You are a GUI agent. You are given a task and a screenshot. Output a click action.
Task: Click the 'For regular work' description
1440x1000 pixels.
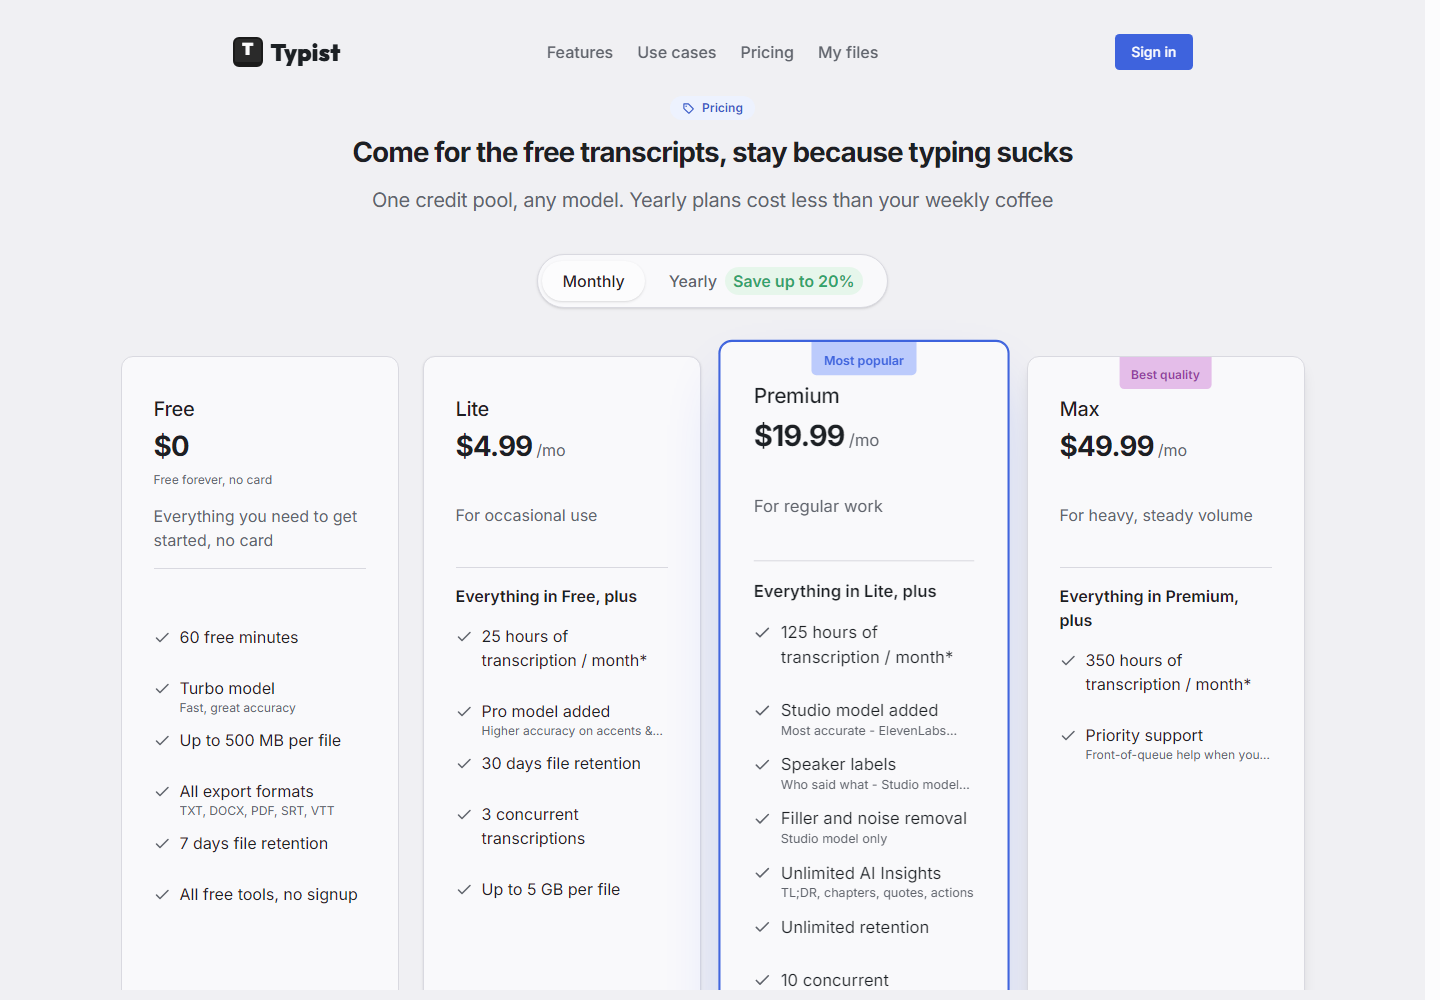click(818, 506)
